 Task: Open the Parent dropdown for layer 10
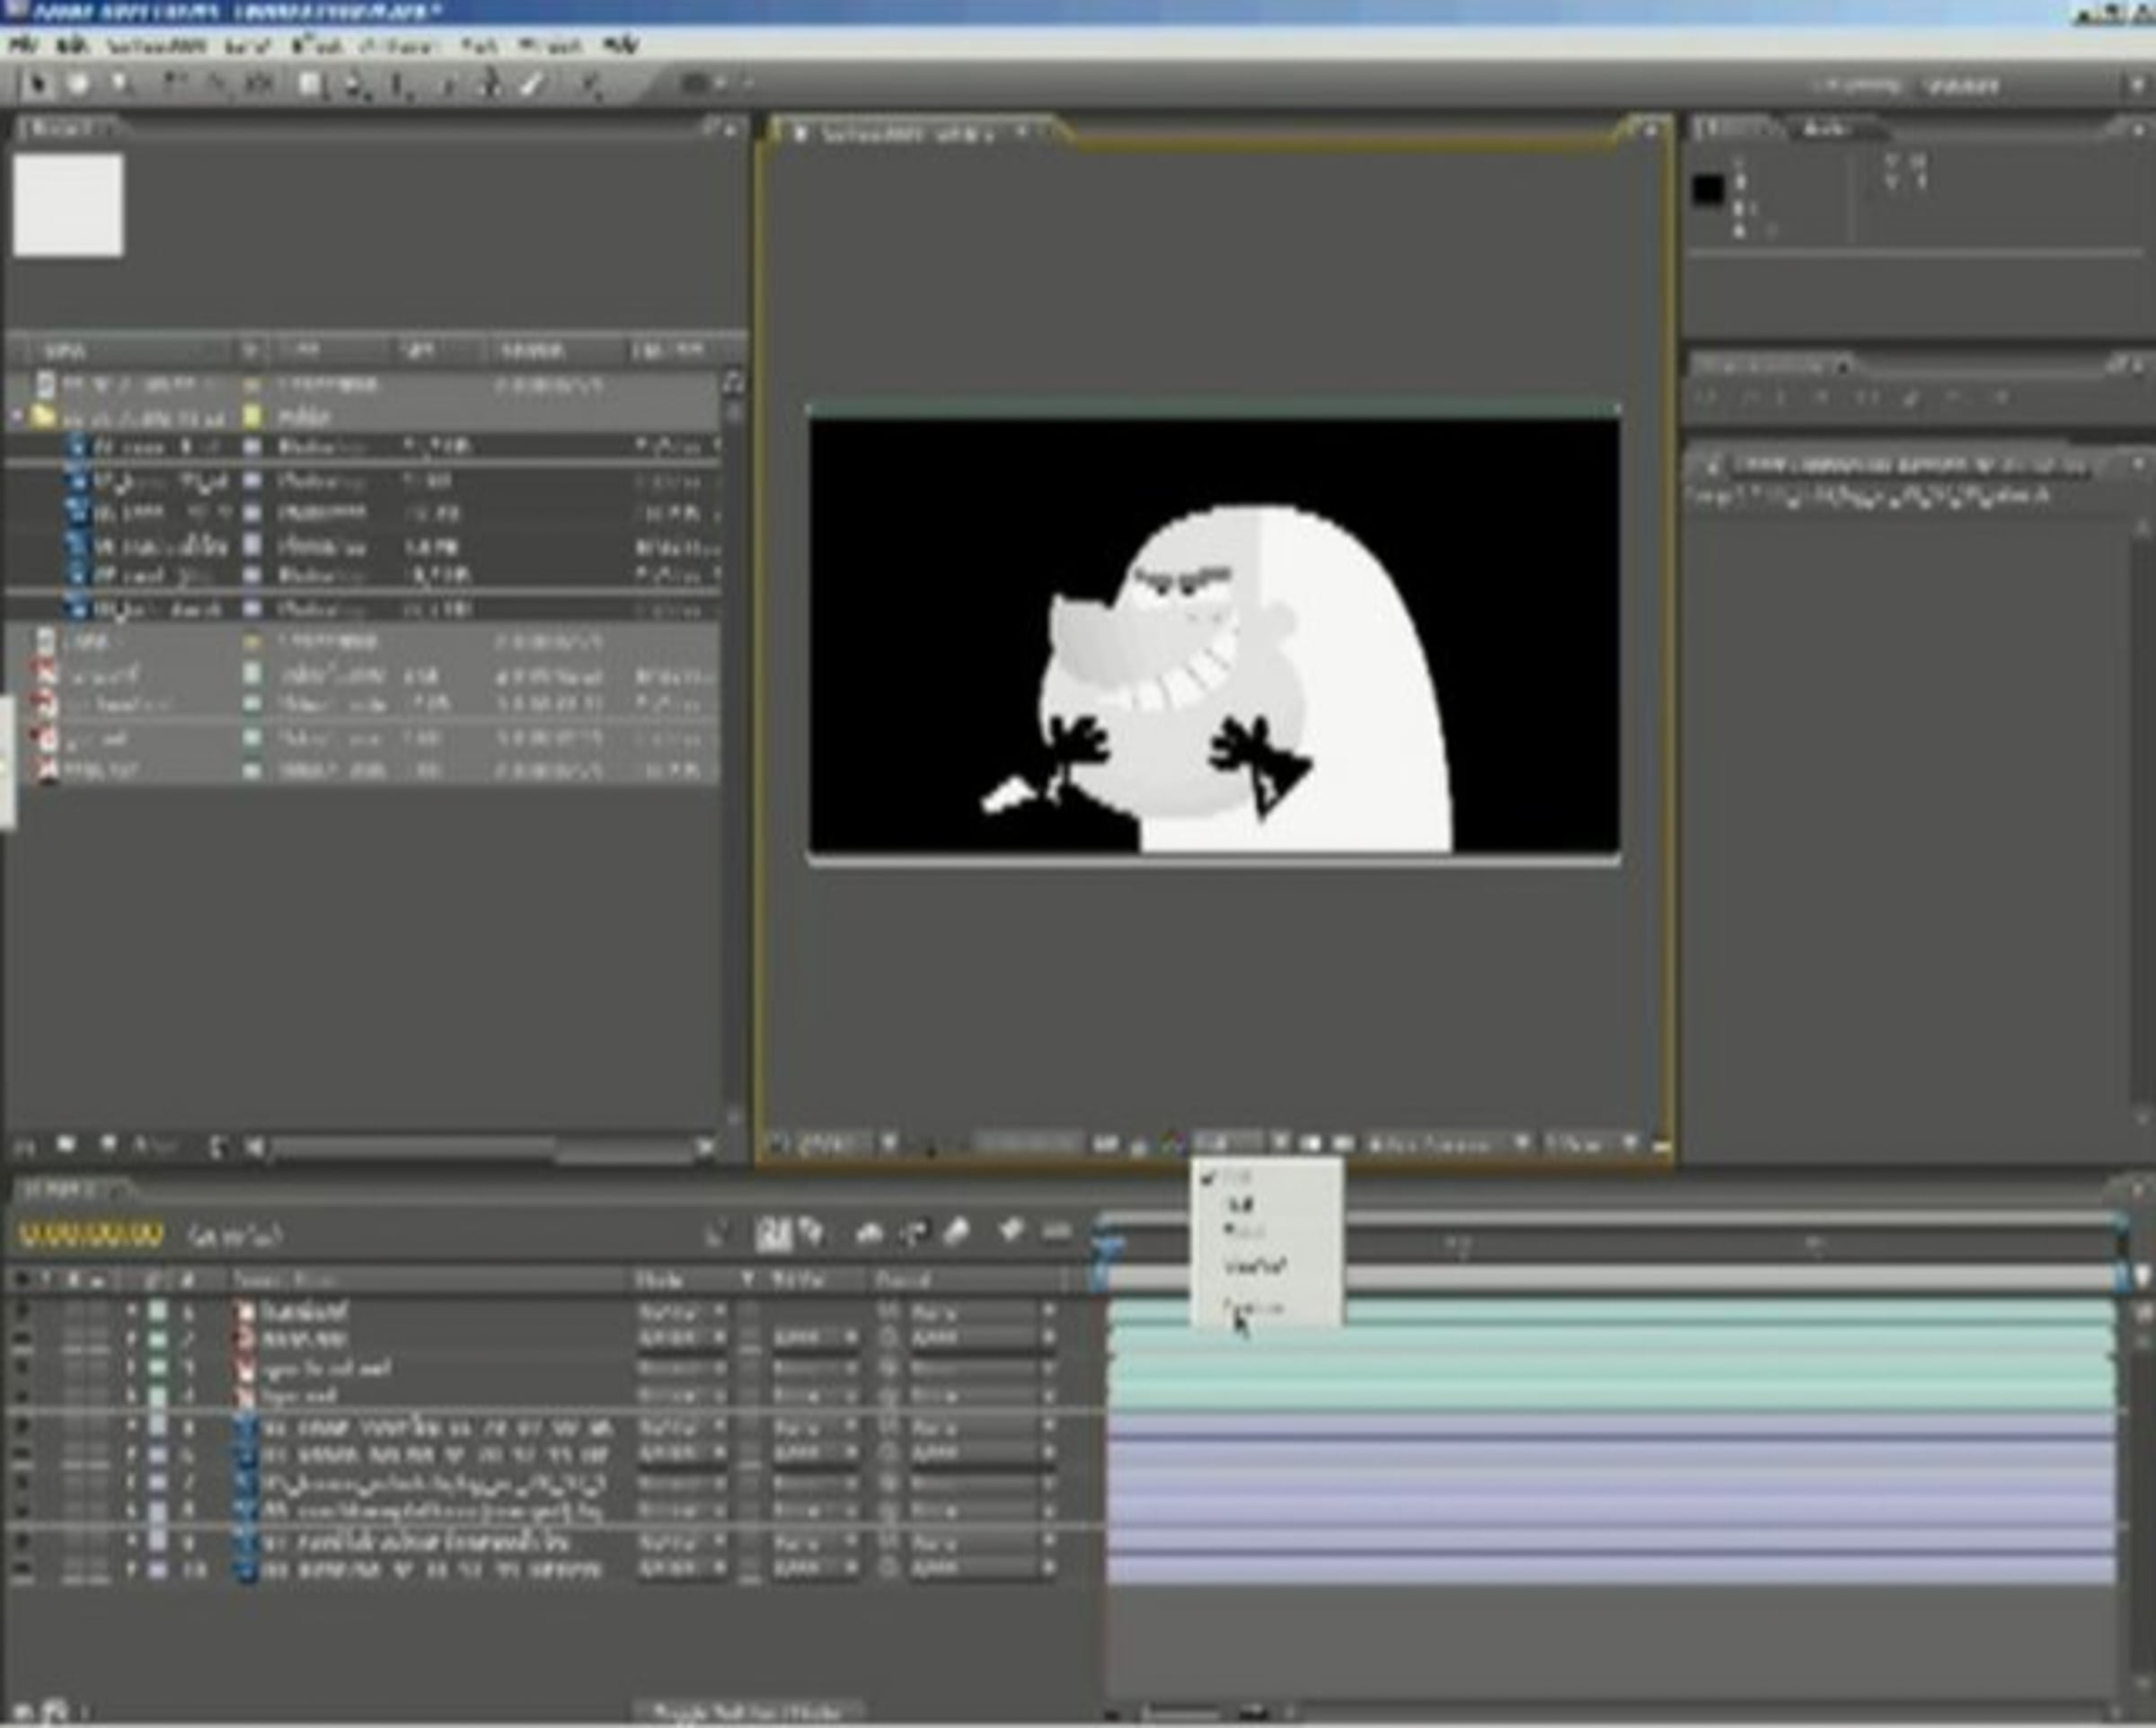[982, 1570]
